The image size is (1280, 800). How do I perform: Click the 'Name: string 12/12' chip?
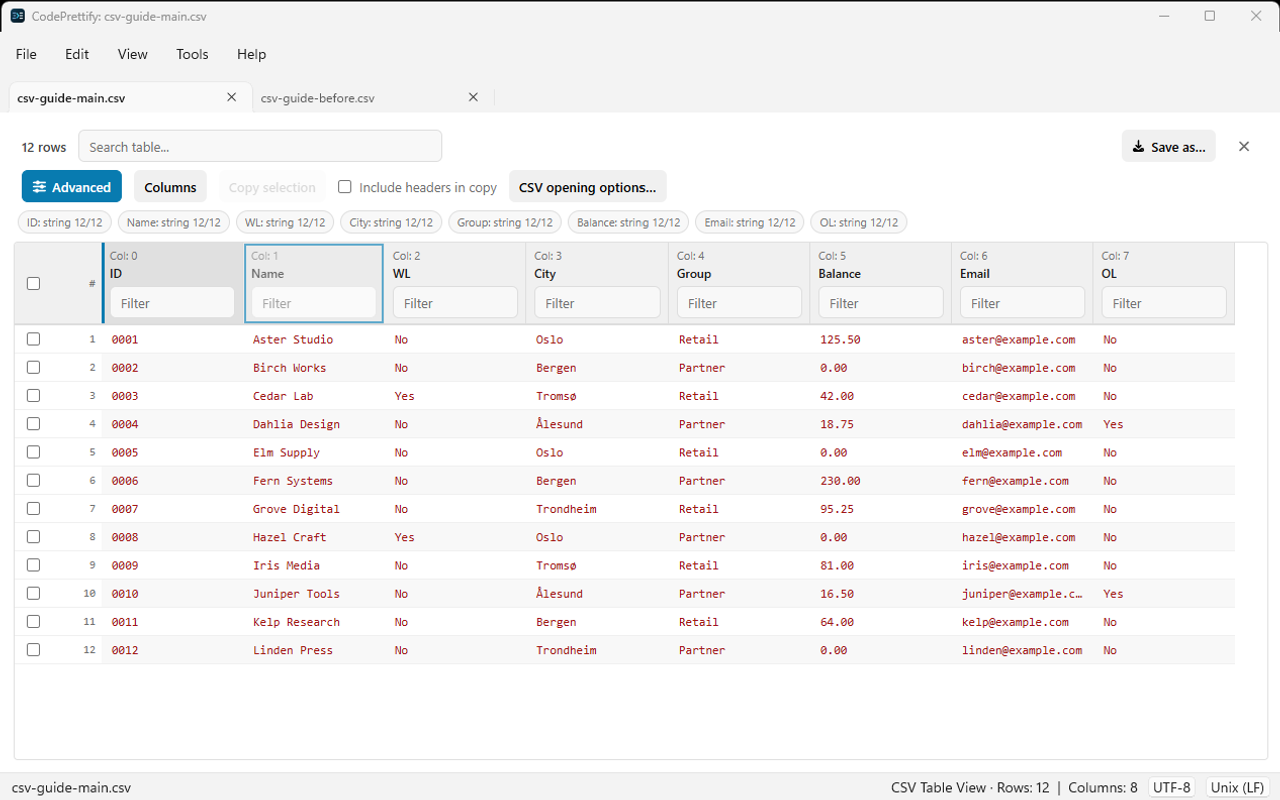pyautogui.click(x=174, y=222)
